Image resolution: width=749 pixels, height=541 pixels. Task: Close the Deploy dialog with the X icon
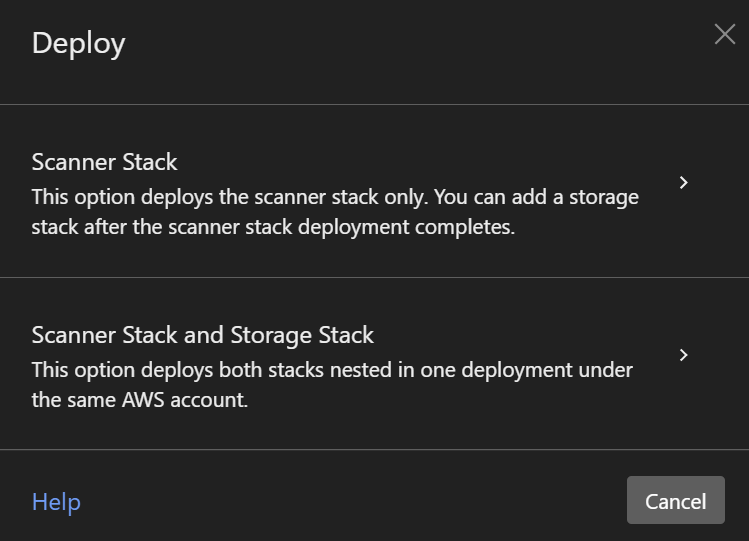(x=725, y=34)
